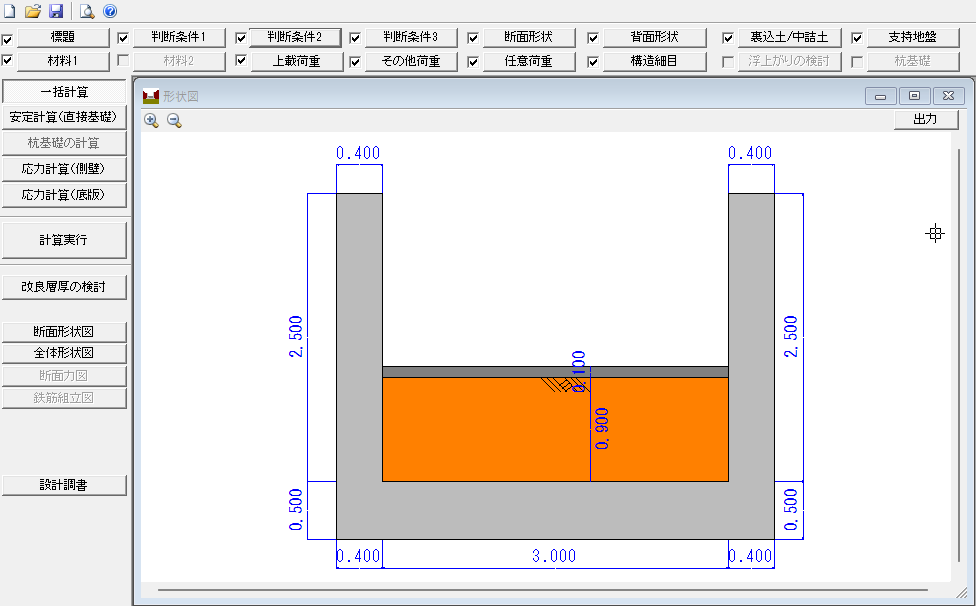Zoom in on the 形状図 drawing
This screenshot has width=976, height=606.
pos(152,120)
